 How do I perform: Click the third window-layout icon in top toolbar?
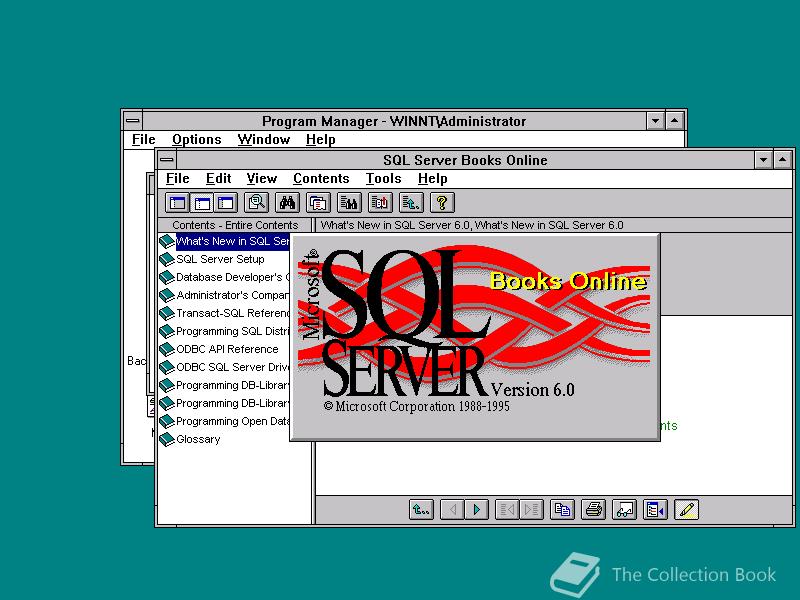pyautogui.click(x=226, y=203)
